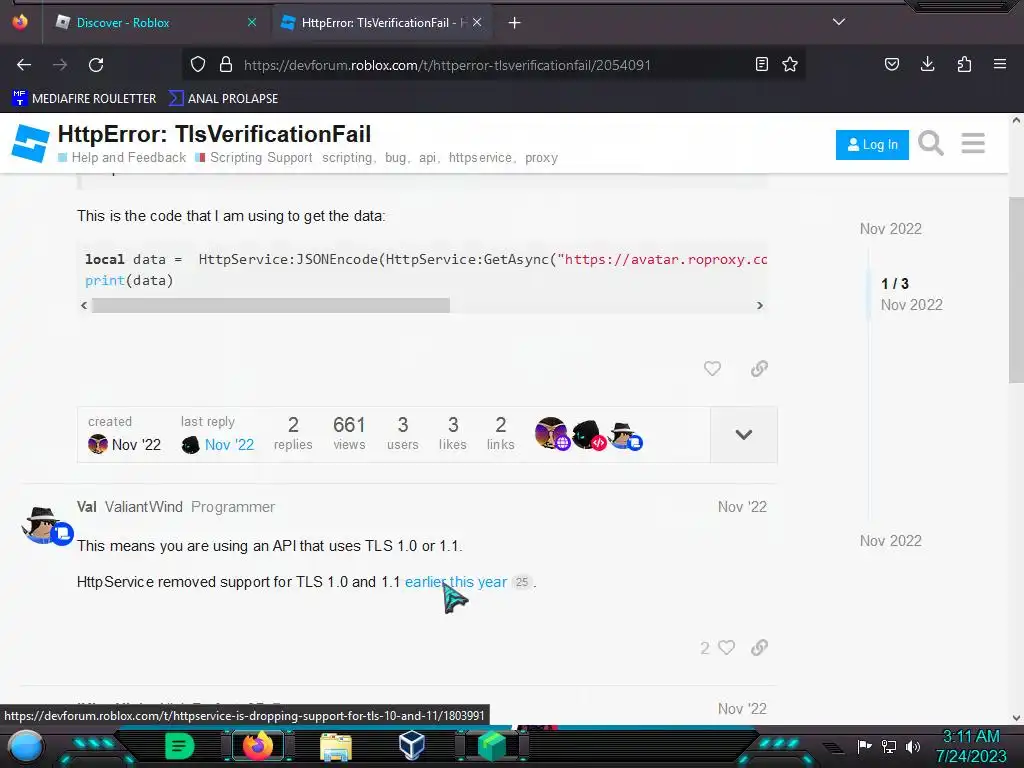Click the Roblox DevForum logo
Screen dimensions: 1024x768
point(30,143)
